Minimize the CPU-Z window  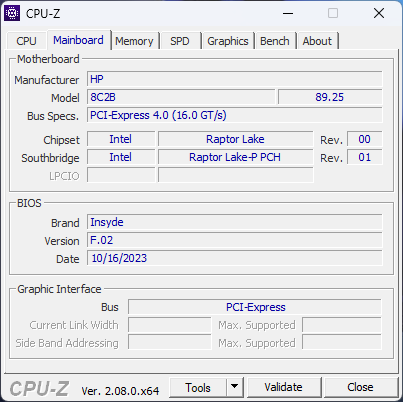coord(288,13)
